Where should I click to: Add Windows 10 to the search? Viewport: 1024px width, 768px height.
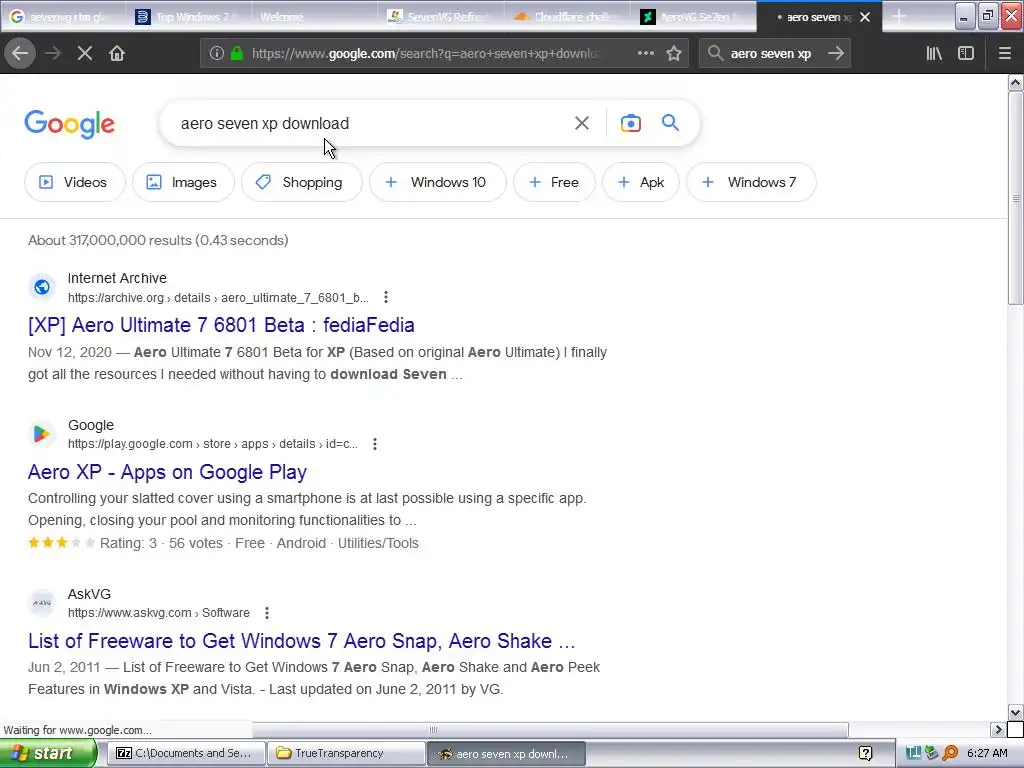pos(438,182)
